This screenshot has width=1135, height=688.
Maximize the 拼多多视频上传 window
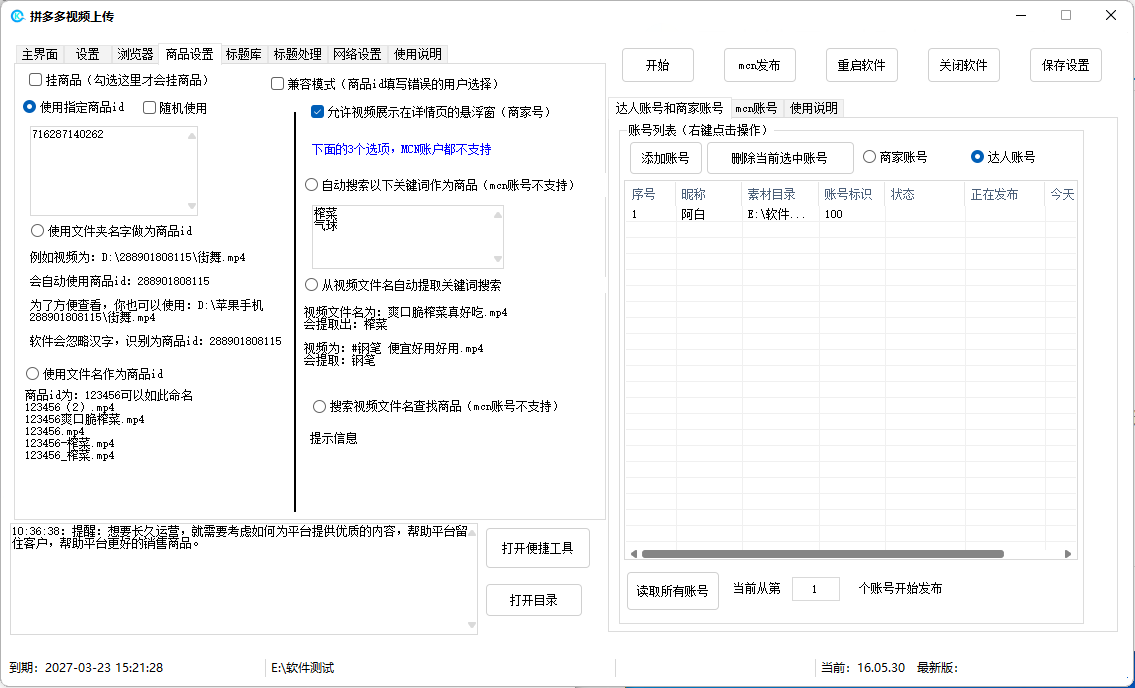tap(1066, 15)
